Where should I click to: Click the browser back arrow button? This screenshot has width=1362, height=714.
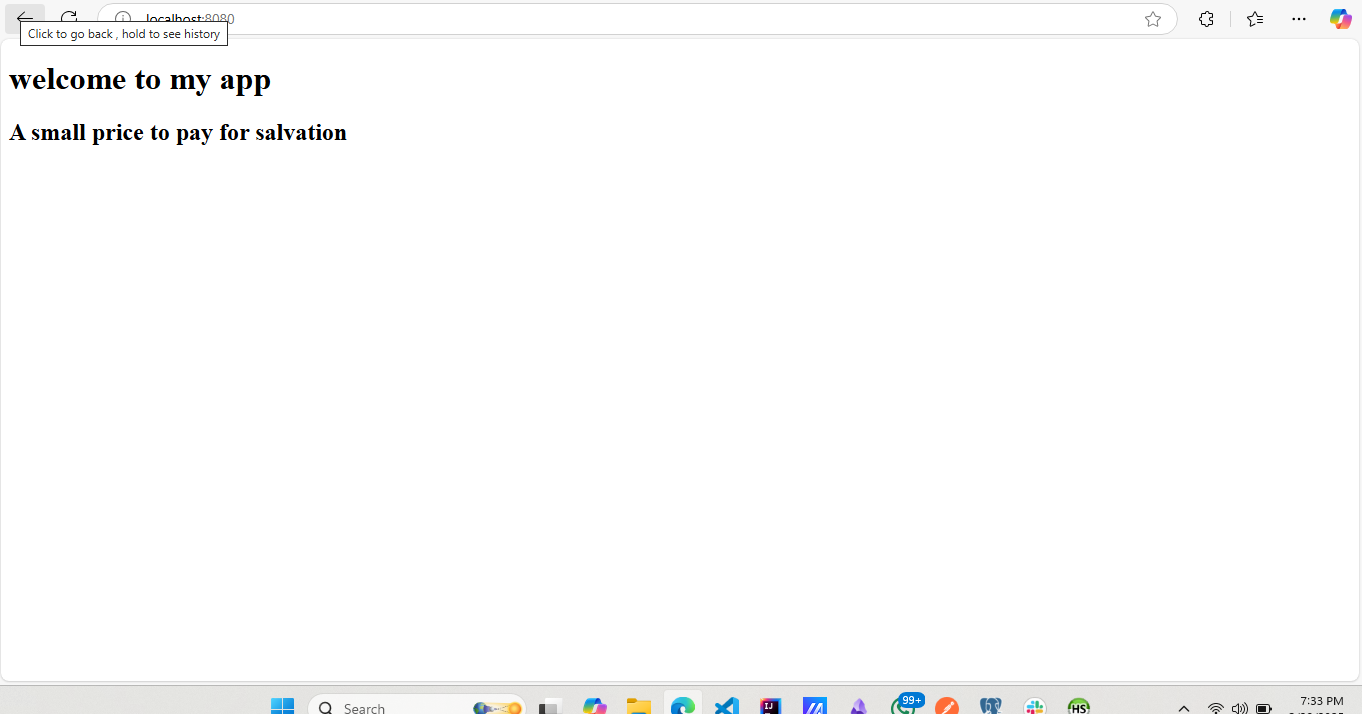pos(25,17)
